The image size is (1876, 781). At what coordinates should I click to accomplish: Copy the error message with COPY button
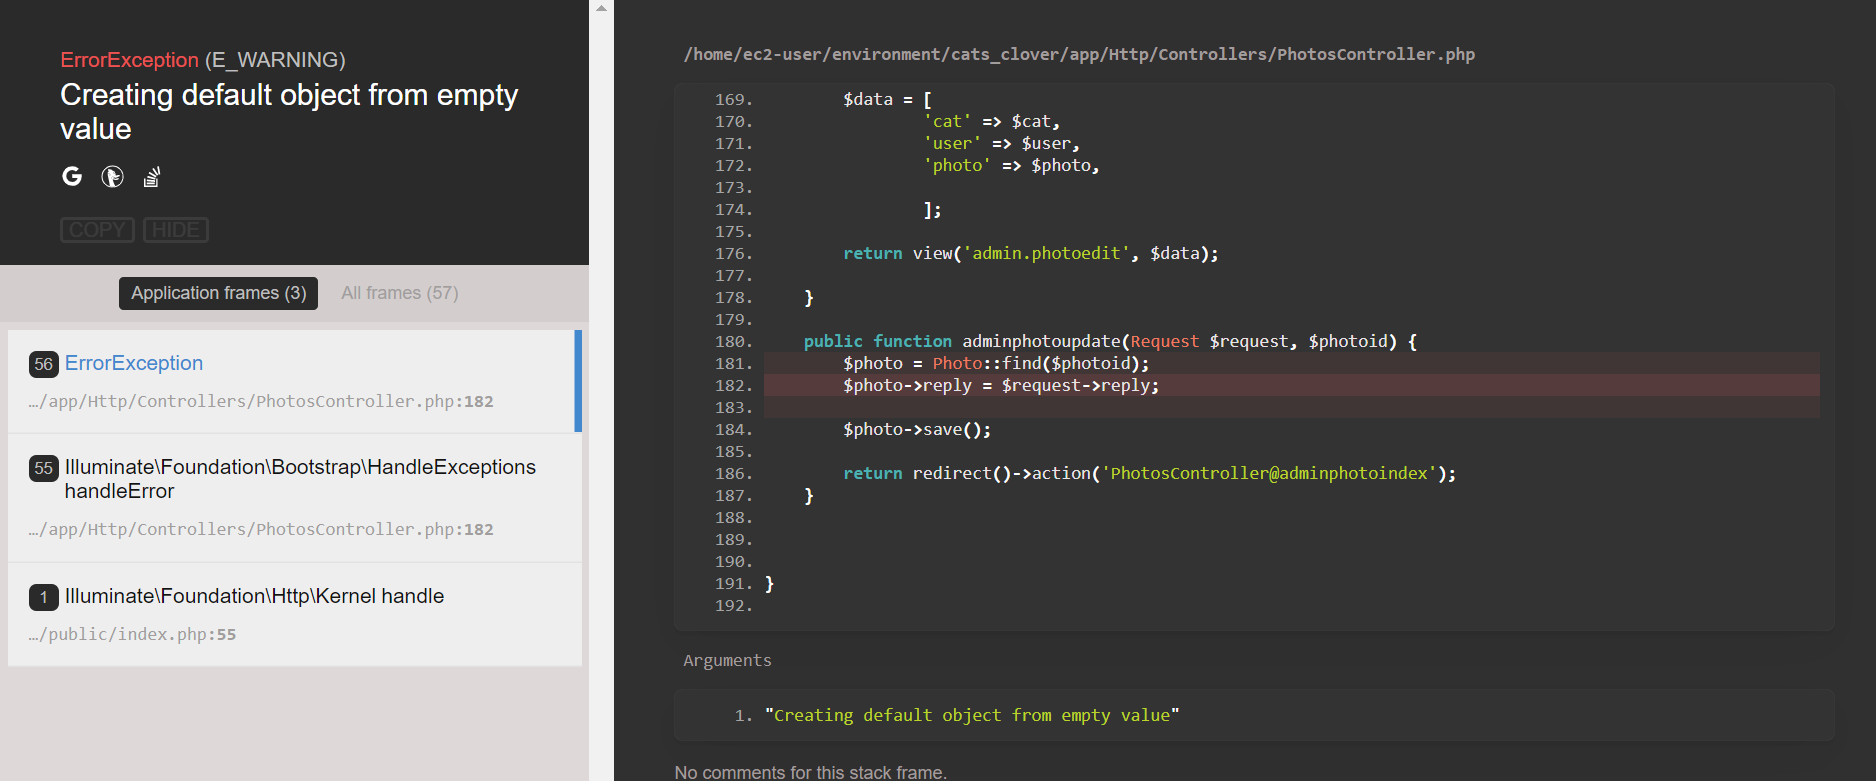click(97, 230)
